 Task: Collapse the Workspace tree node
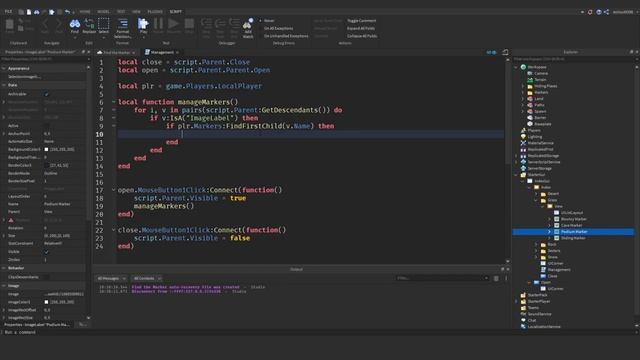516,67
